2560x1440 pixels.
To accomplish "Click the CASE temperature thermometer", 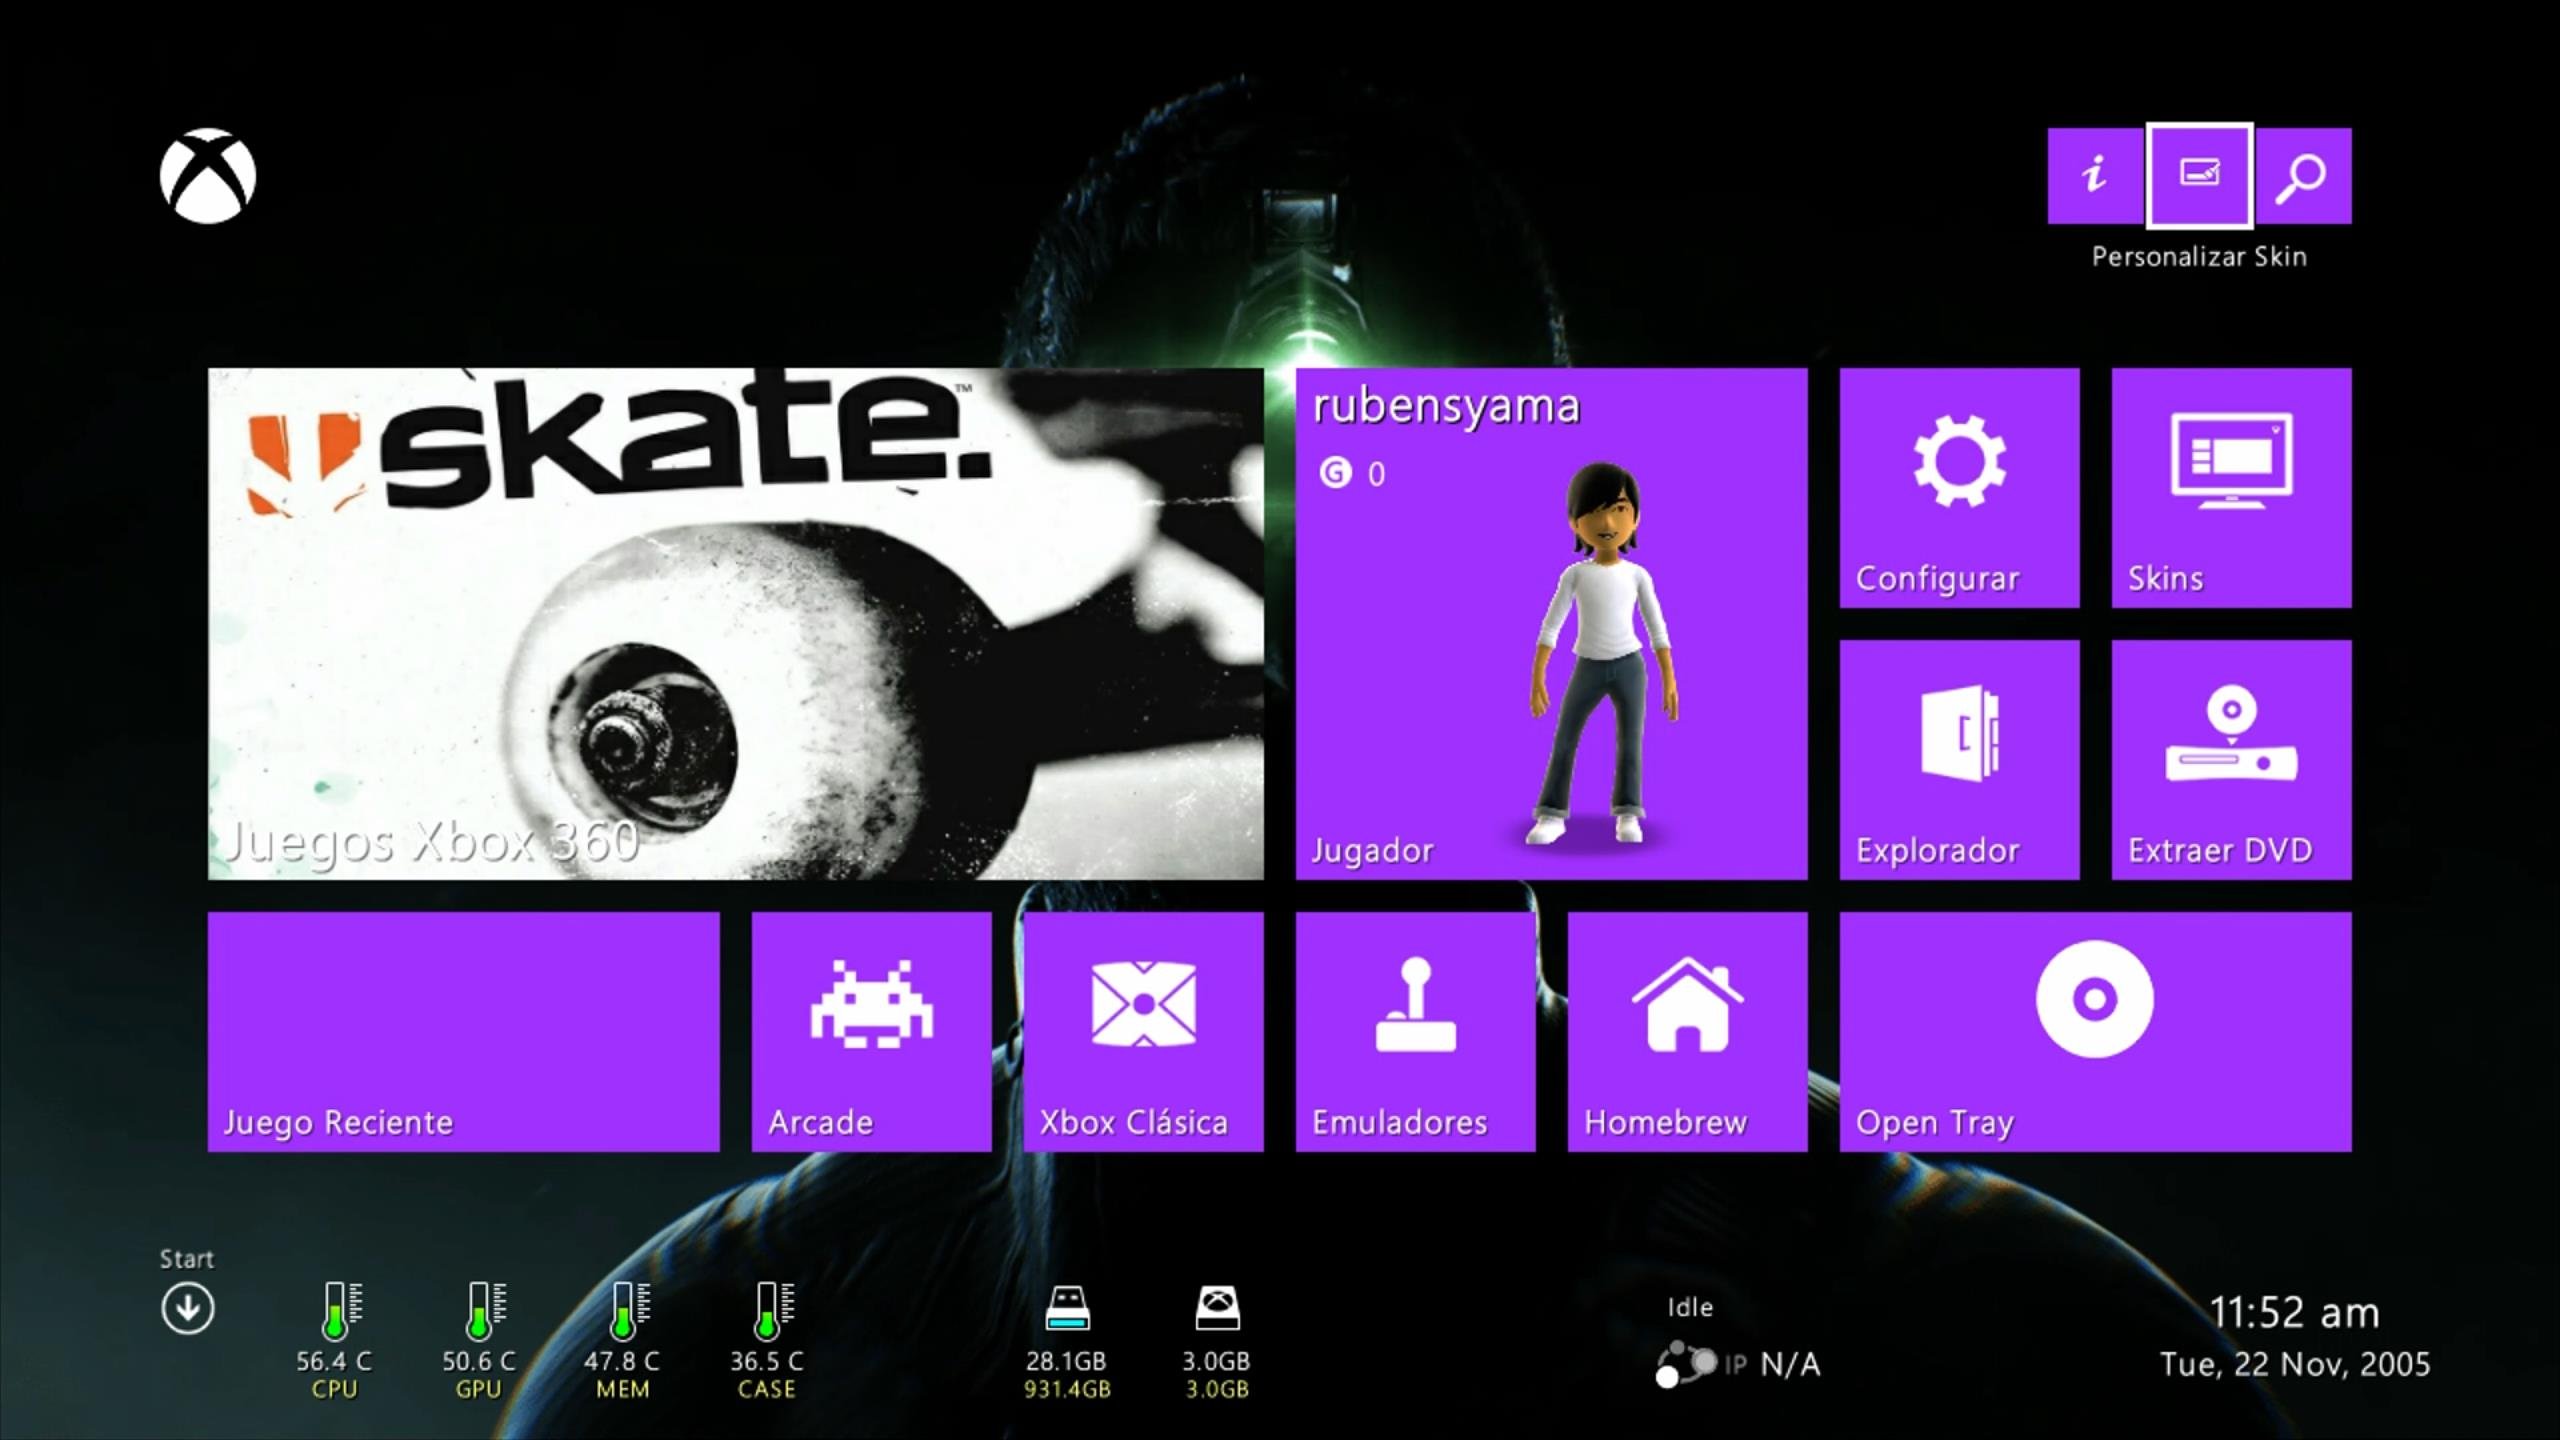I will point(773,1310).
